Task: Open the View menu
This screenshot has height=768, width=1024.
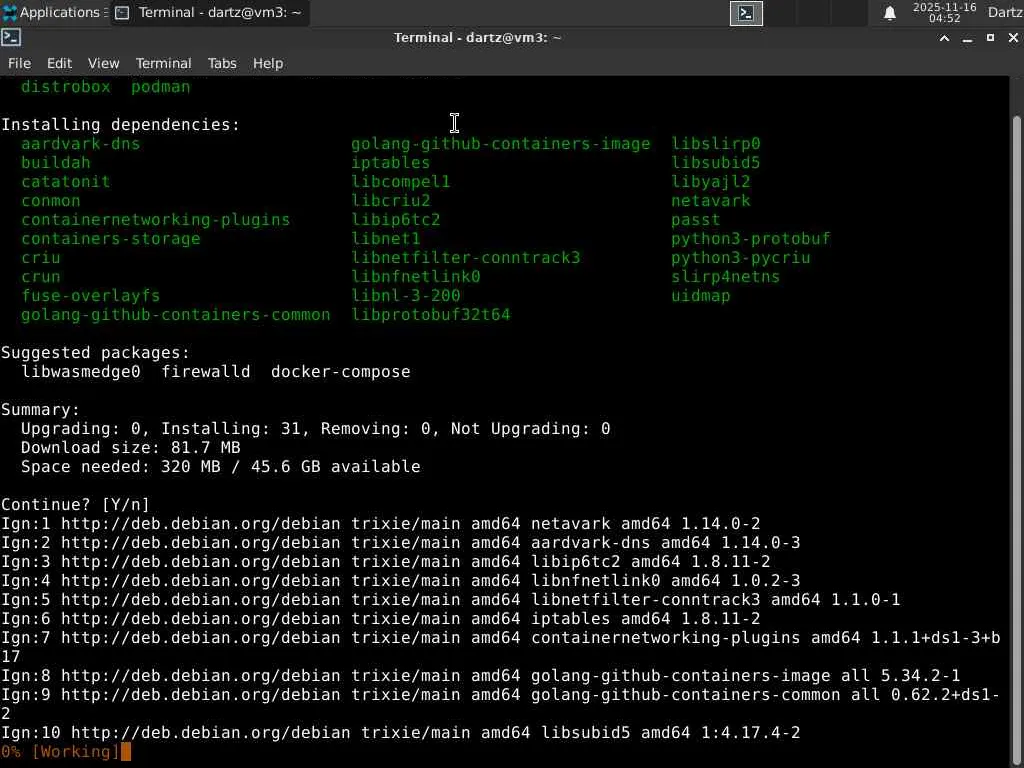Action: (x=103, y=63)
